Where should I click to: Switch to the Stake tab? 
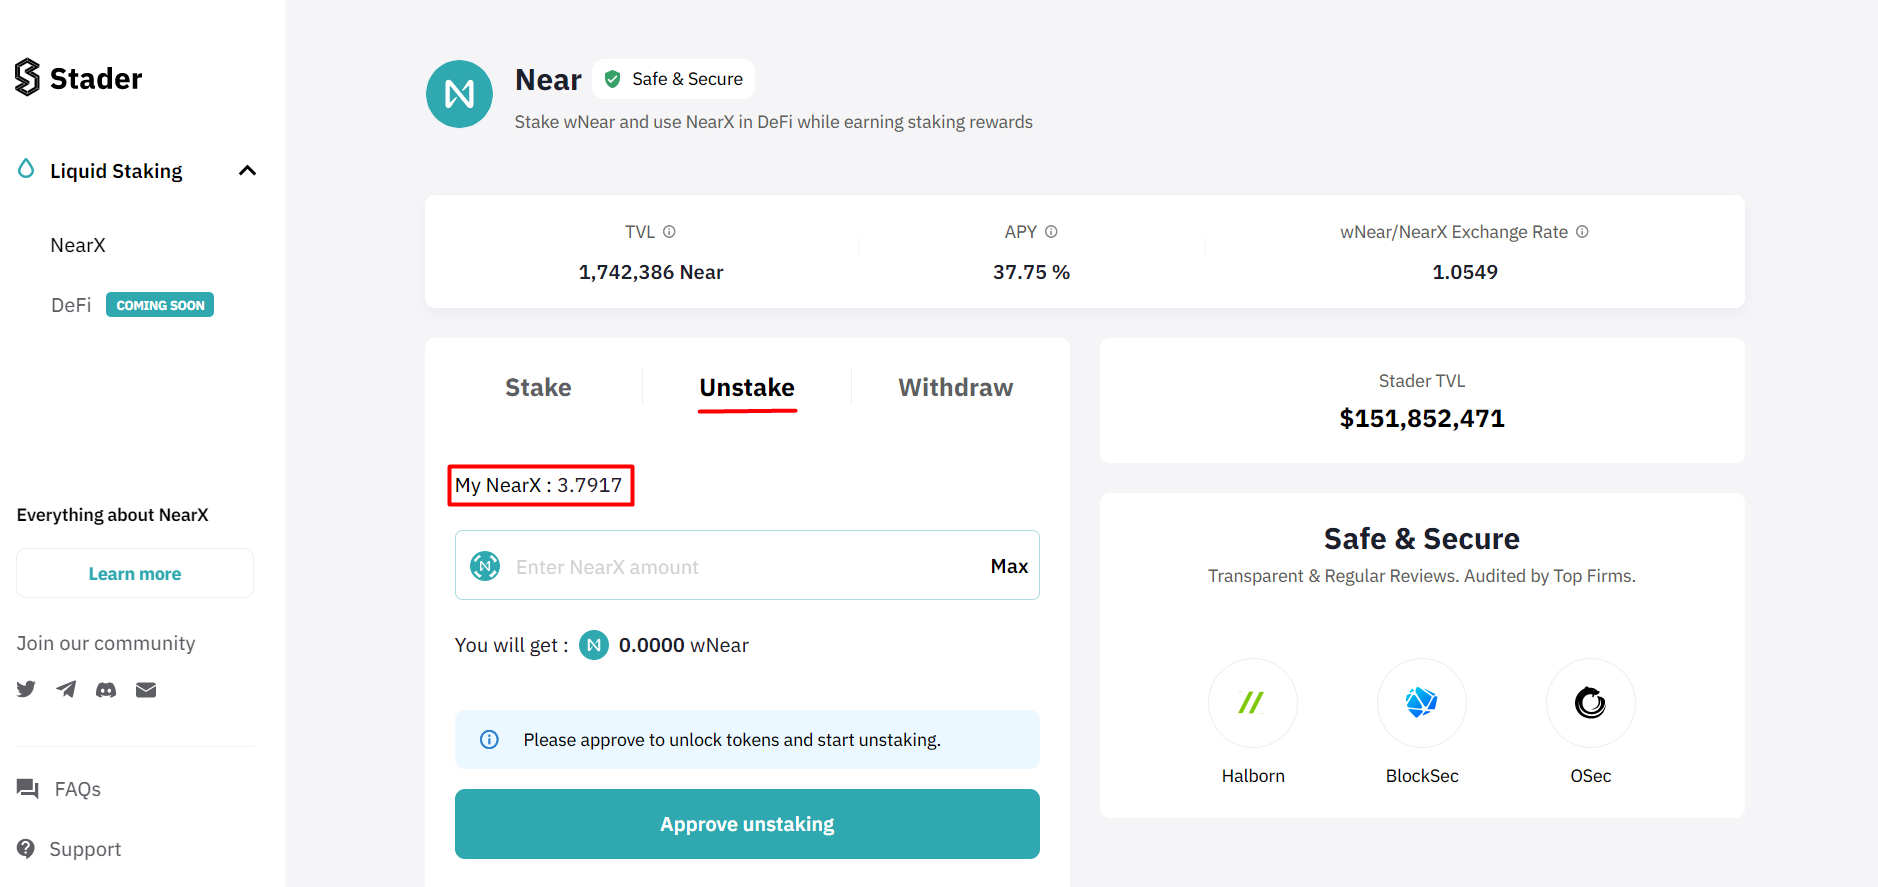point(538,388)
